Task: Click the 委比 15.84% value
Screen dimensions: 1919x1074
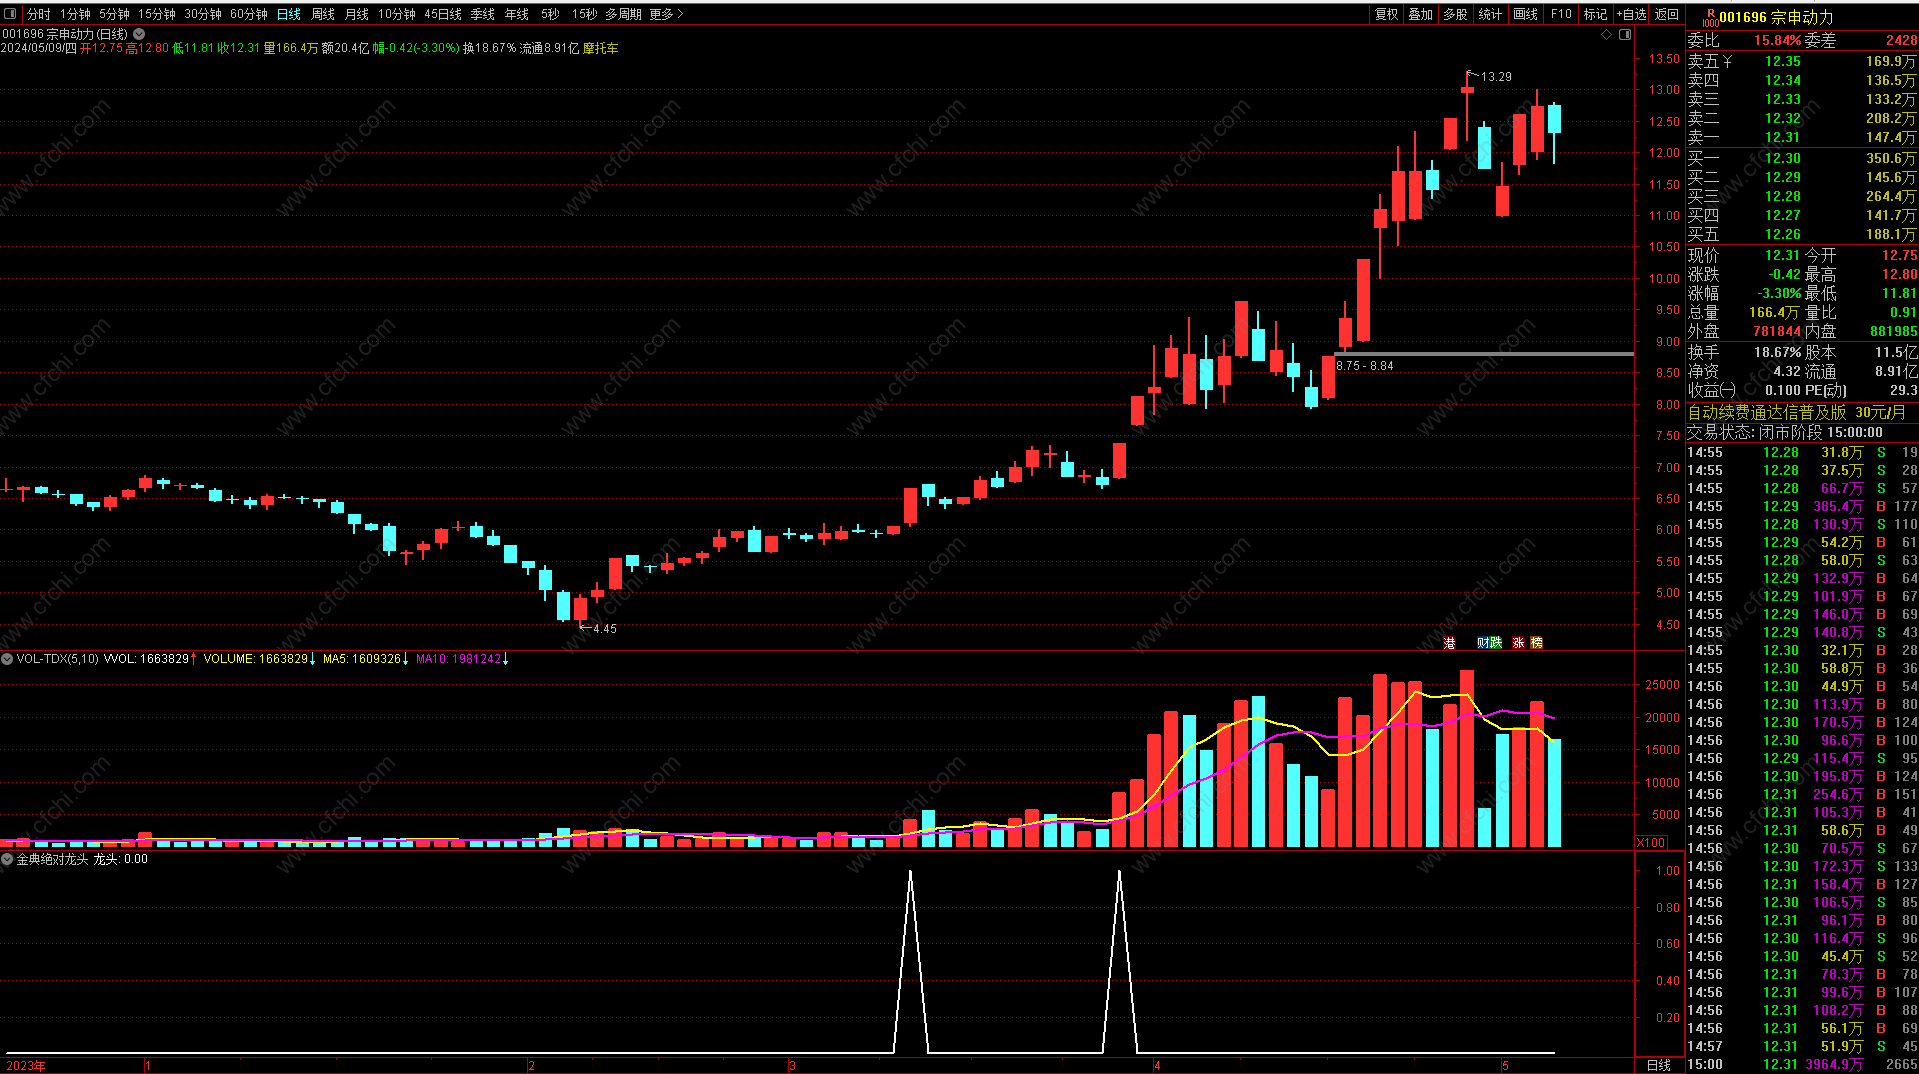Action: tap(1777, 40)
